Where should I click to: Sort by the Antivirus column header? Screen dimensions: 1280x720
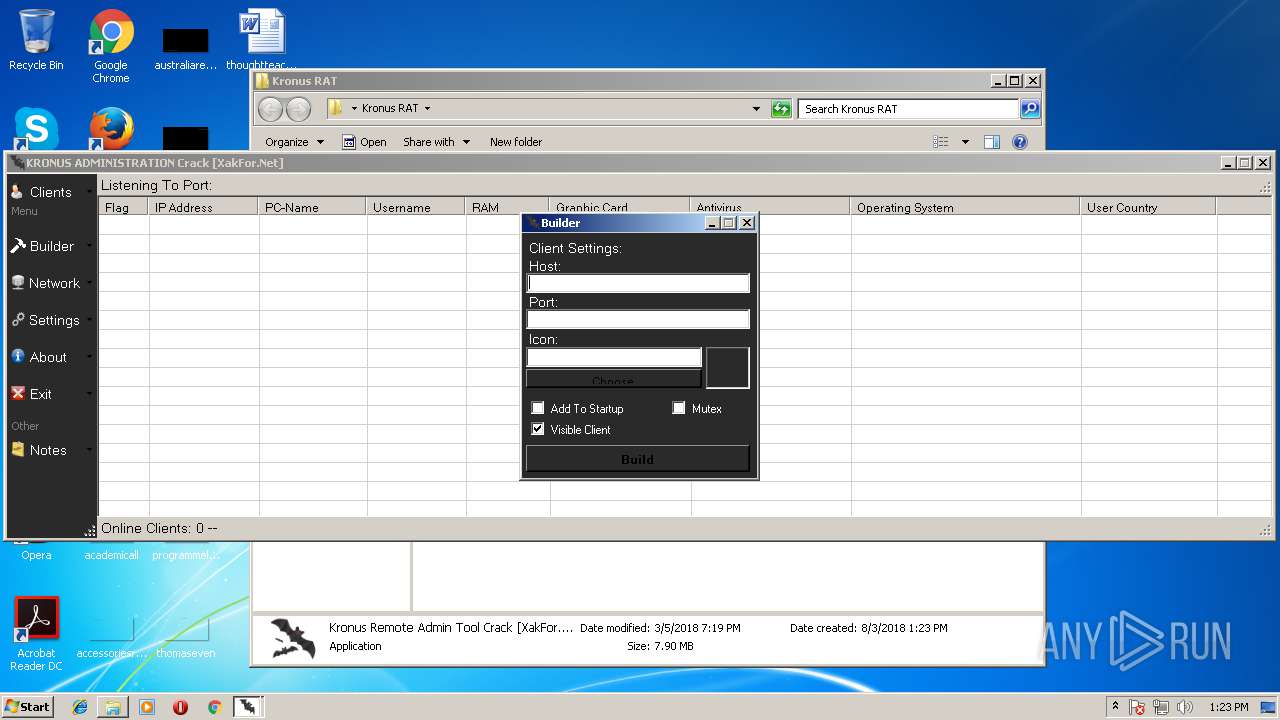(x=770, y=207)
